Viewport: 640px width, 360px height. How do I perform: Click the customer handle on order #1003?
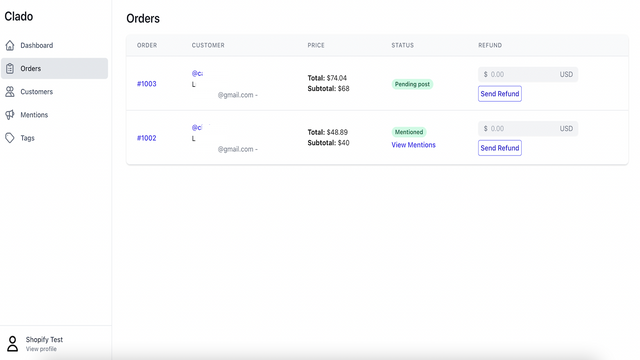tap(197, 73)
